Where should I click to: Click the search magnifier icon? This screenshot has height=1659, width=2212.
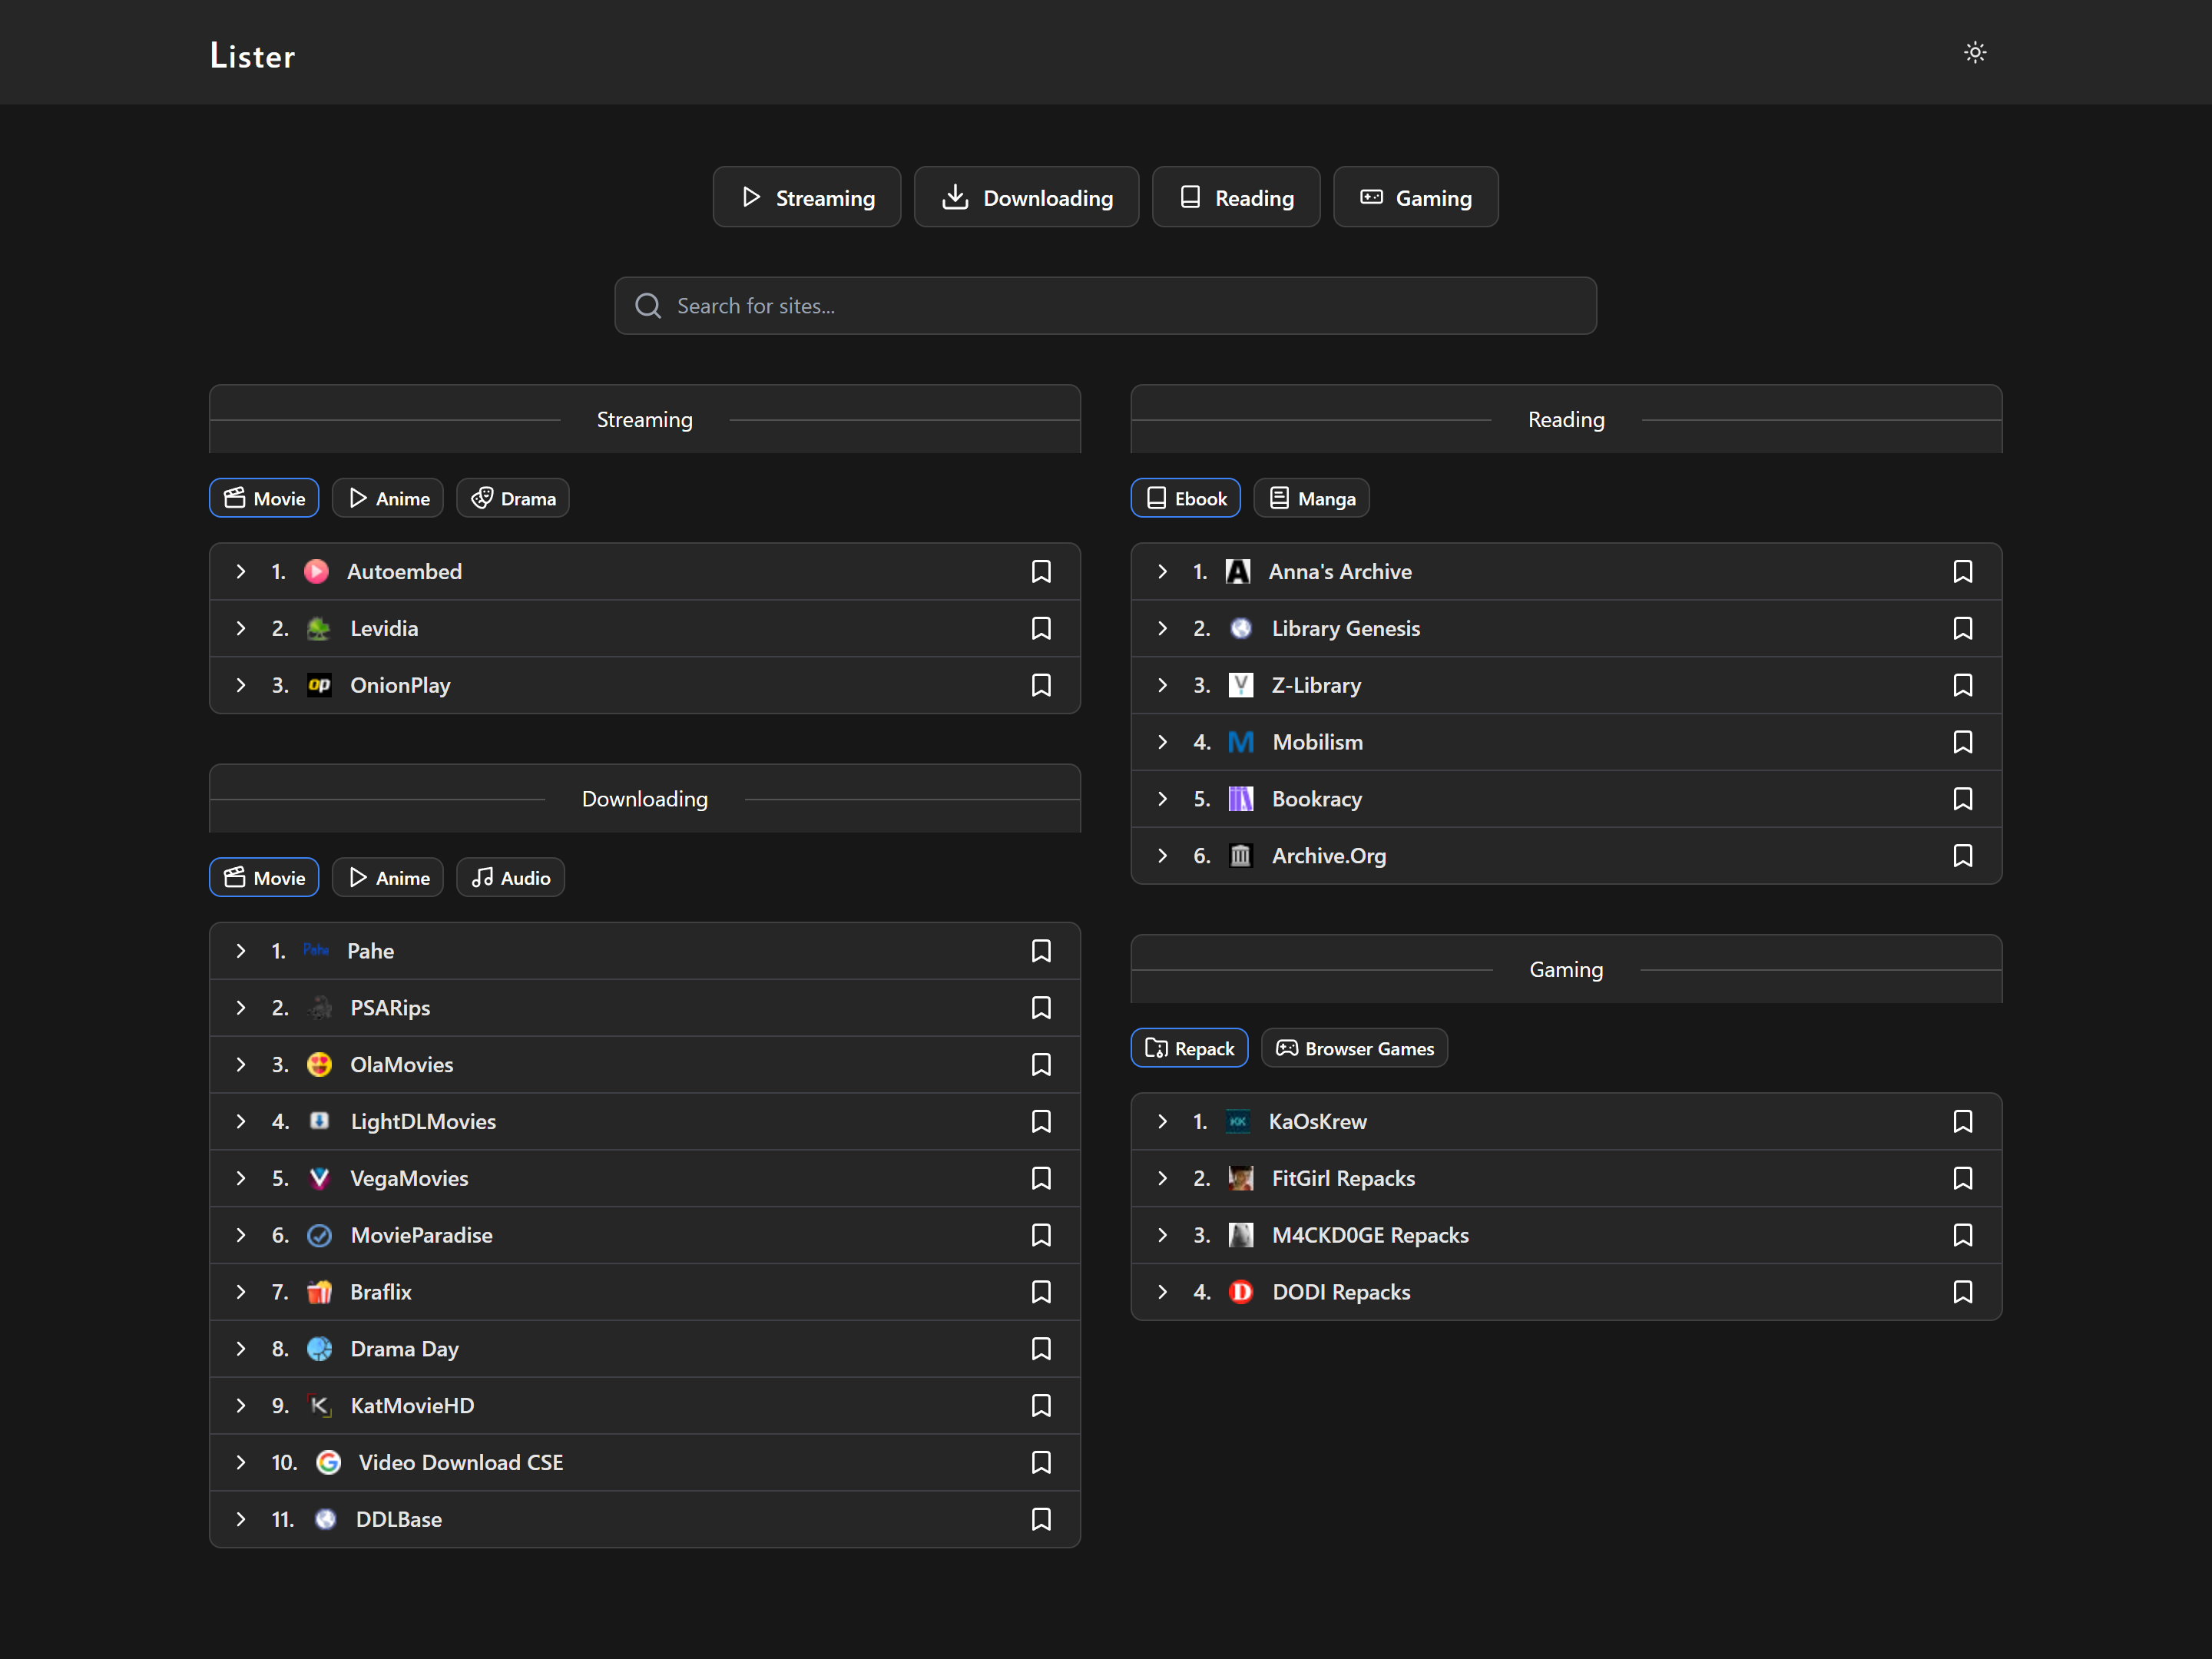[648, 306]
